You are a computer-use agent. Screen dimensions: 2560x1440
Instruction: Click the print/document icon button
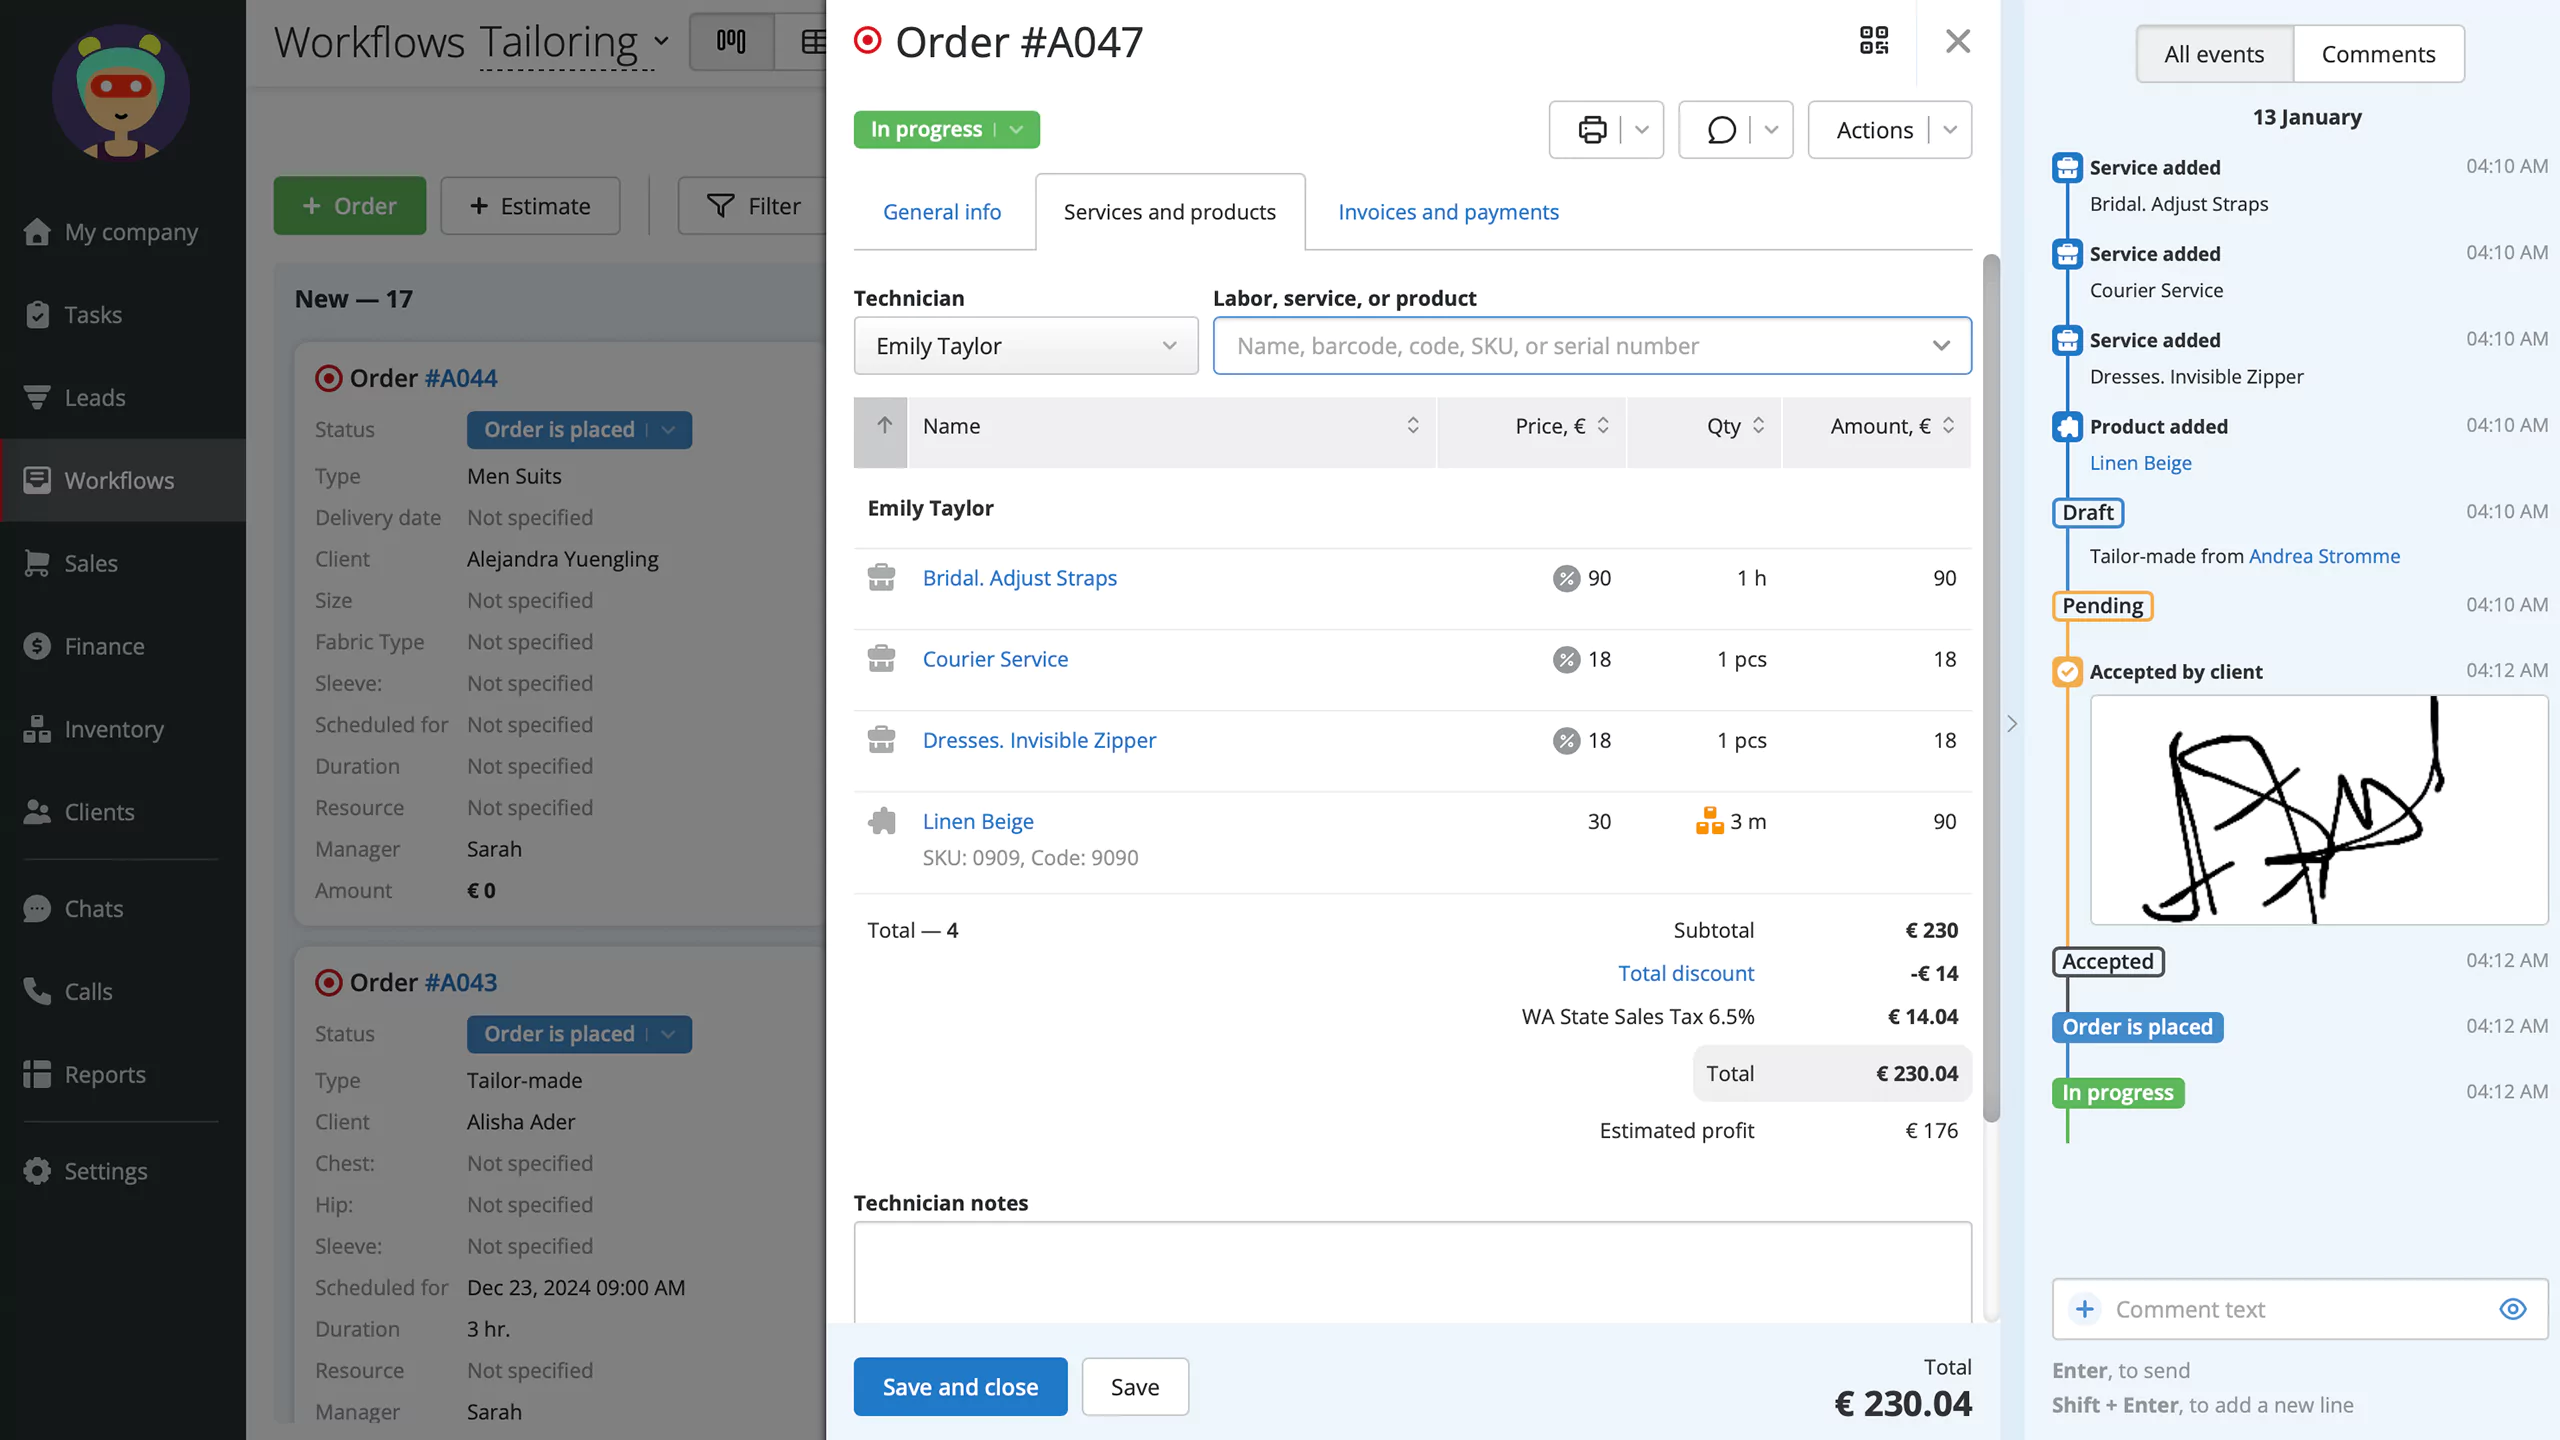click(1591, 128)
